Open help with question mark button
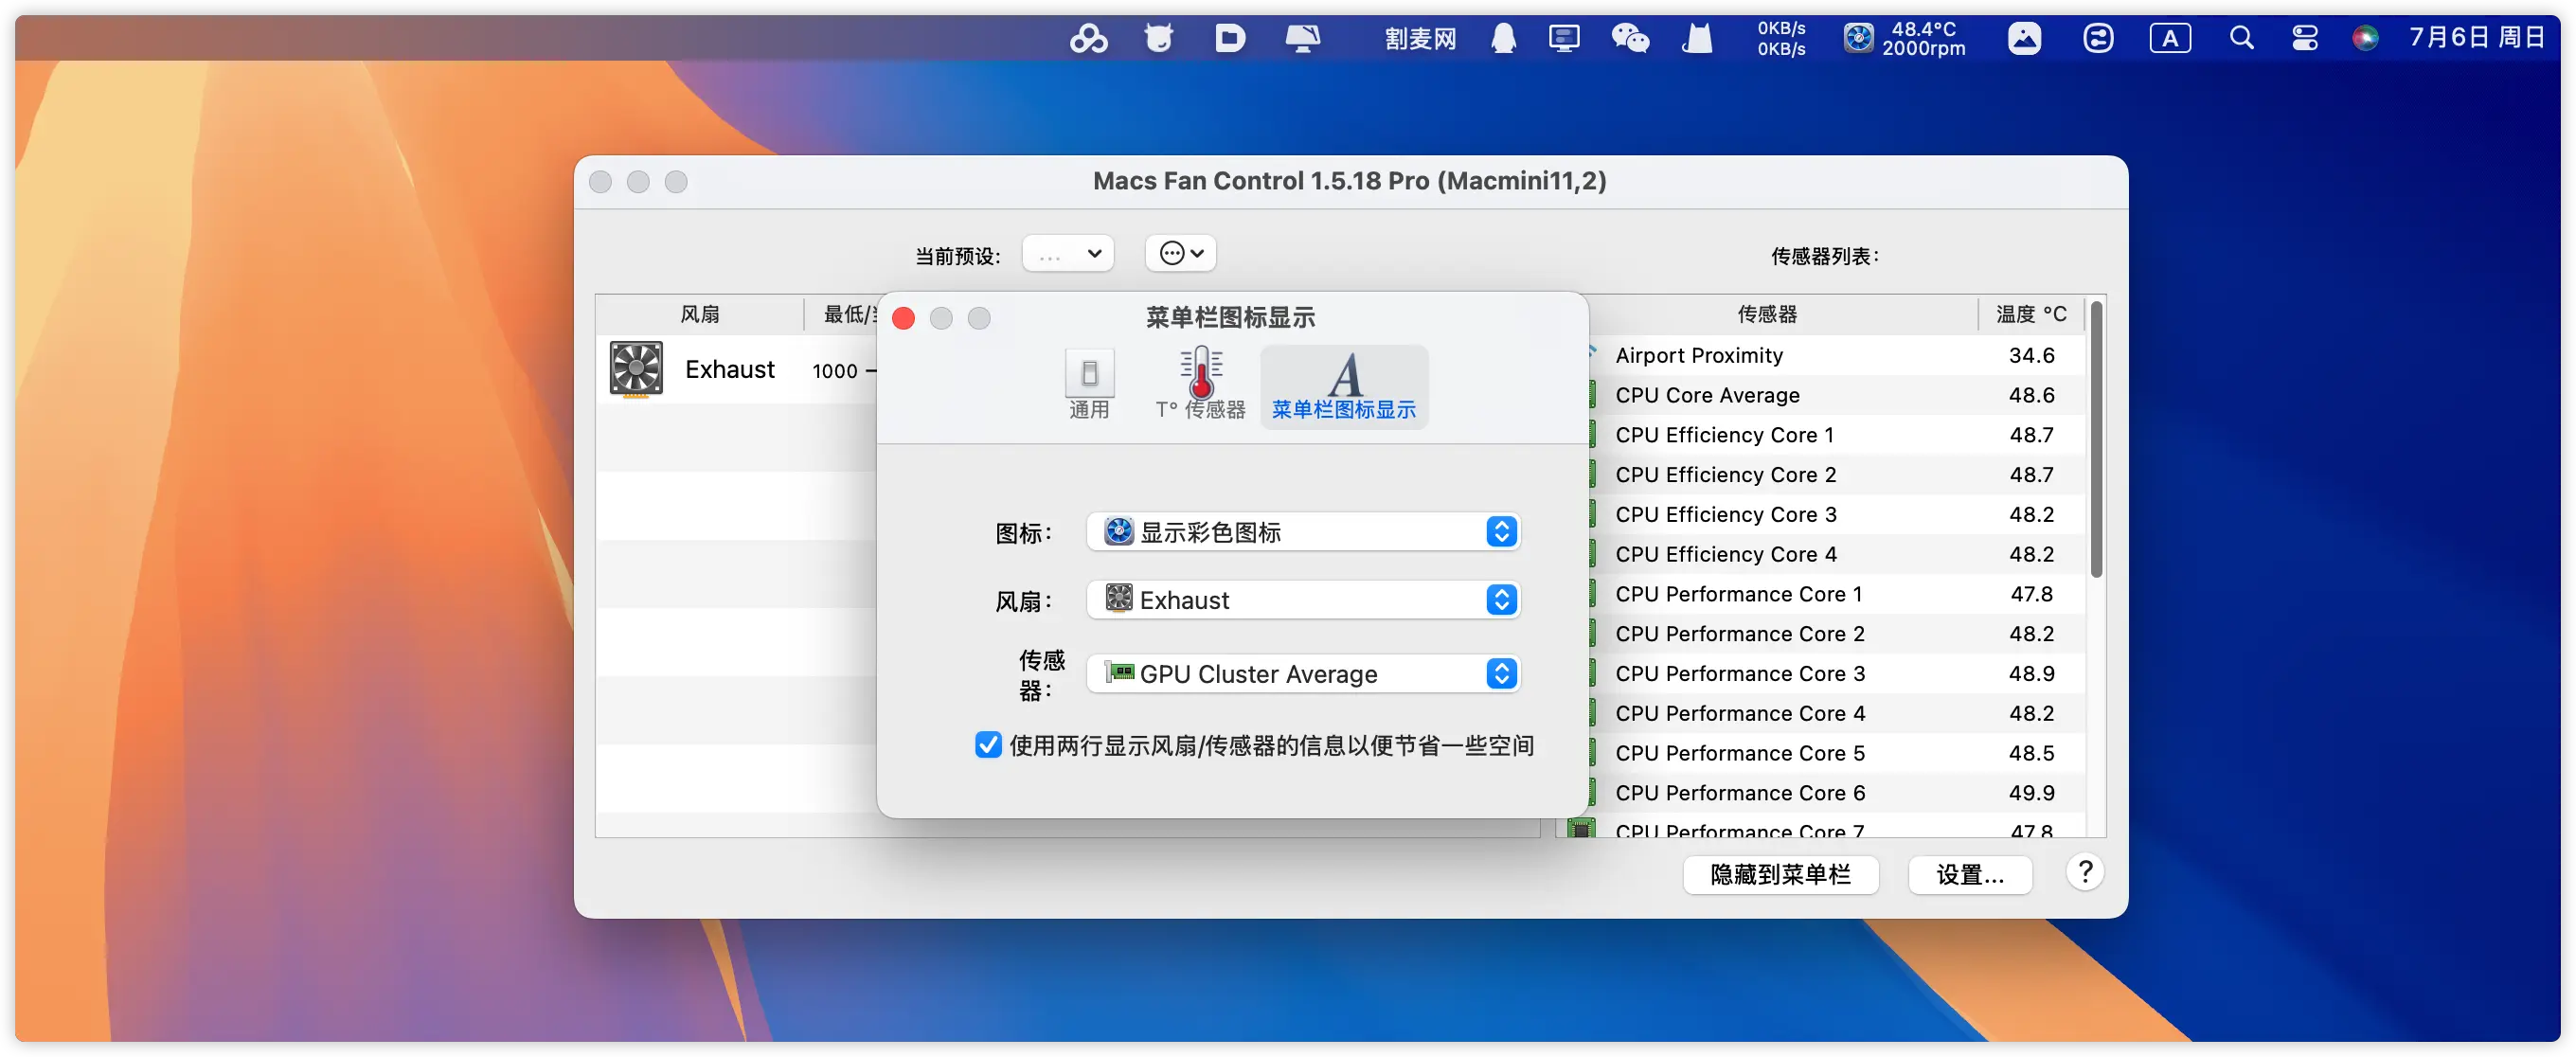 point(2085,872)
